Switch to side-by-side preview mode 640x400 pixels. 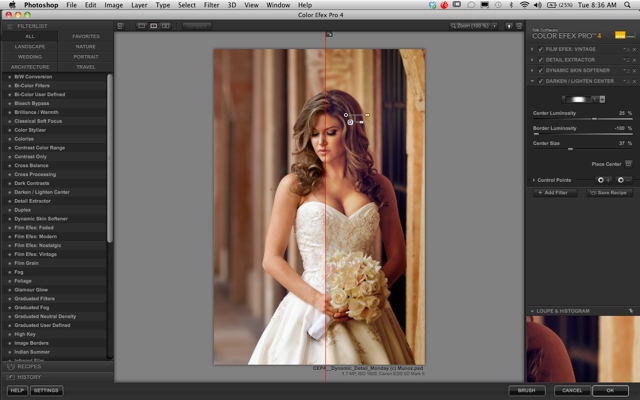coord(165,26)
